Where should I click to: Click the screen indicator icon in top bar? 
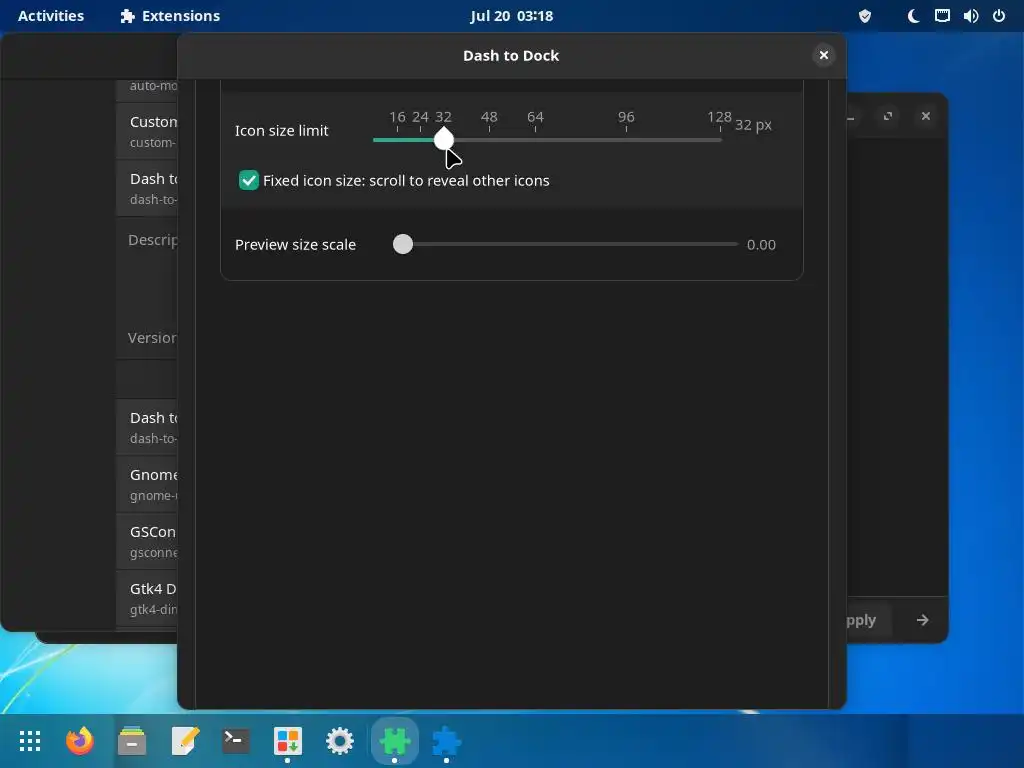942,16
